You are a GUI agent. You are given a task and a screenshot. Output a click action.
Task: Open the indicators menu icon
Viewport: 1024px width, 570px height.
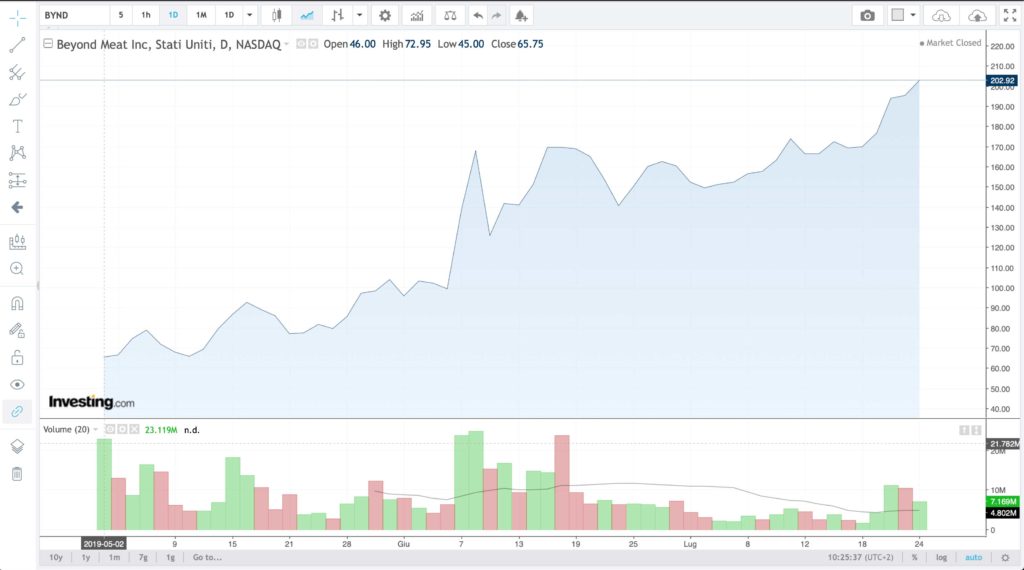417,15
